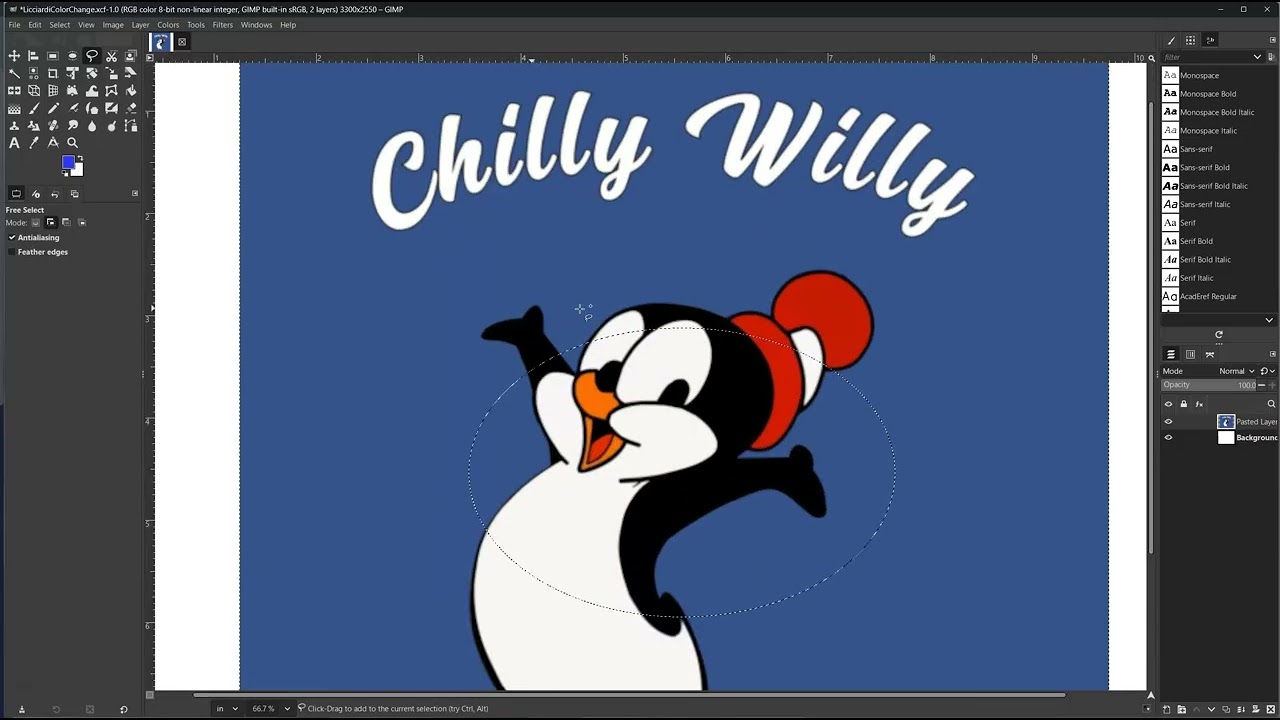The height and width of the screenshot is (720, 1280).
Task: Refresh the fonts list
Action: click(x=1219, y=335)
